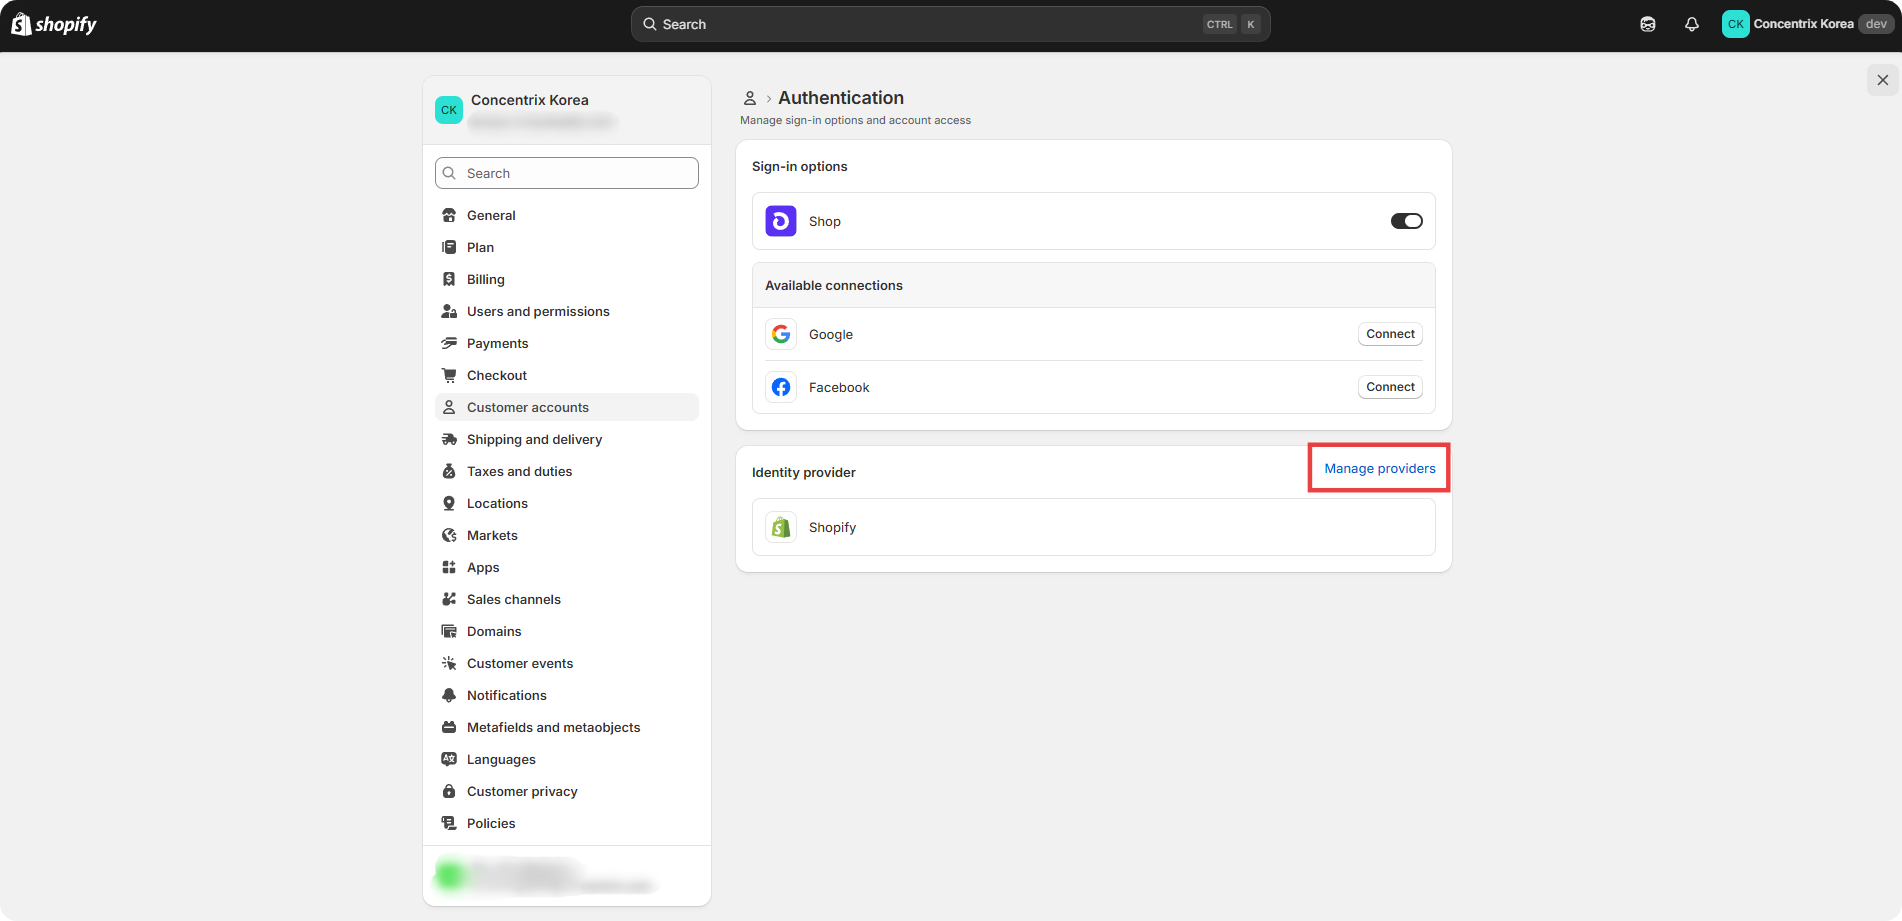Open Shipping and delivery settings
Screen dimensions: 1902x921
coord(567,439)
